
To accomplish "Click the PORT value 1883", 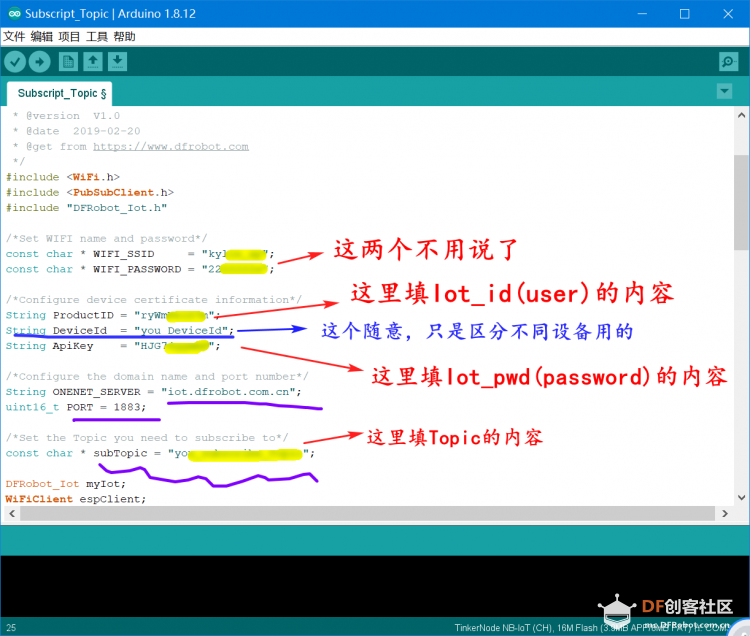I will click(x=127, y=407).
